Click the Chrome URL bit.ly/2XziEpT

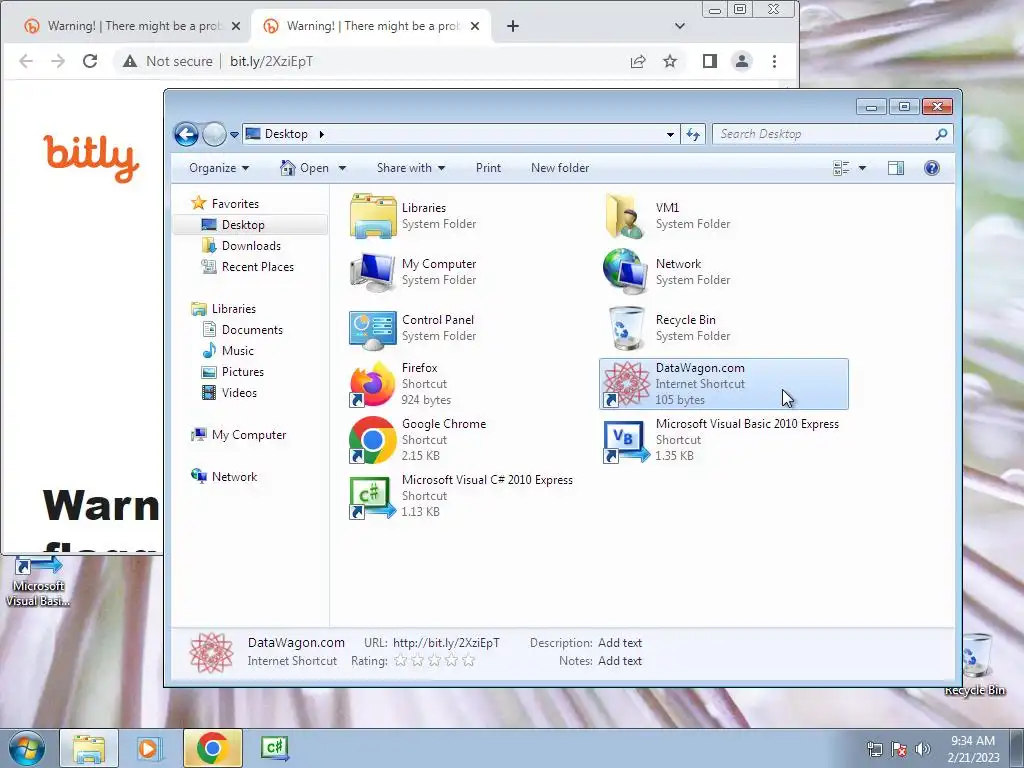272,61
